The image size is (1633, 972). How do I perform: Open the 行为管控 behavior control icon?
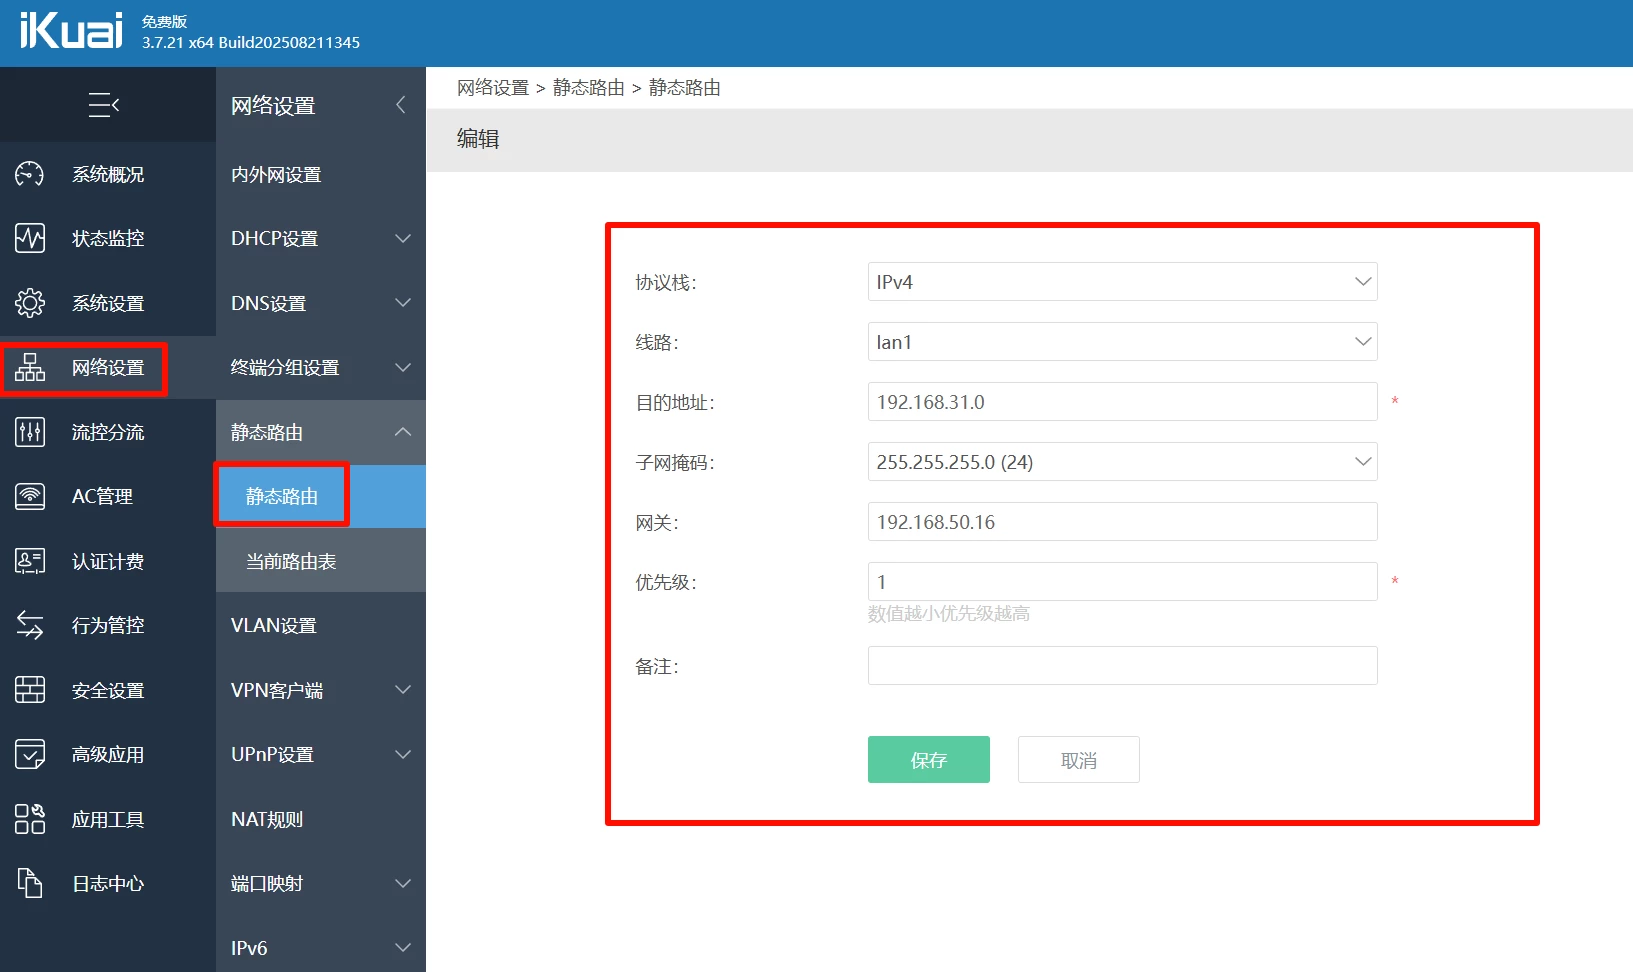click(x=30, y=625)
